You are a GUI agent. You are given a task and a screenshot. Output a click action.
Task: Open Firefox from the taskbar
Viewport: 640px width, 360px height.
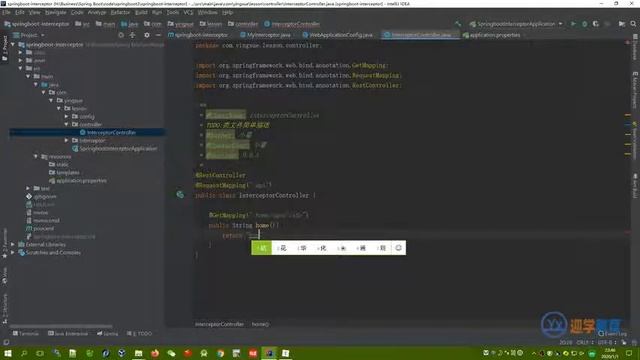click(155, 353)
